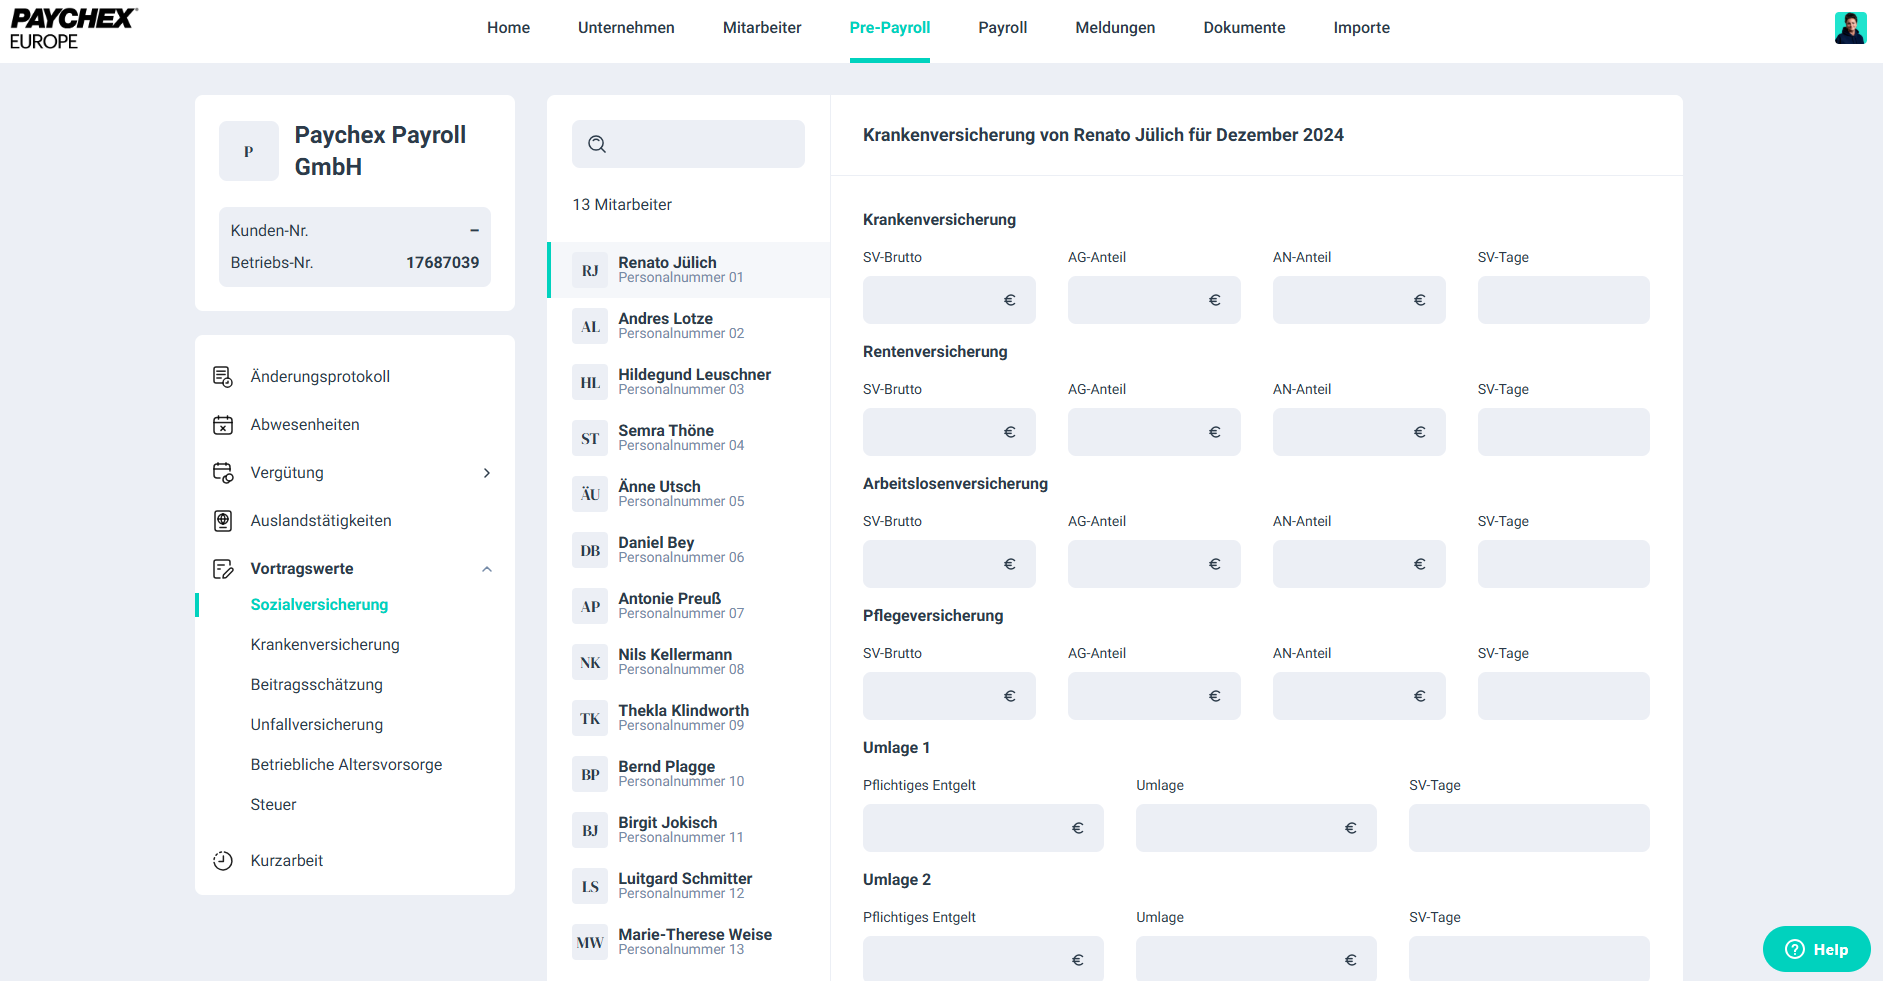The image size is (1883, 981).
Task: Expand the Vergütung submenu chevron
Action: [487, 473]
